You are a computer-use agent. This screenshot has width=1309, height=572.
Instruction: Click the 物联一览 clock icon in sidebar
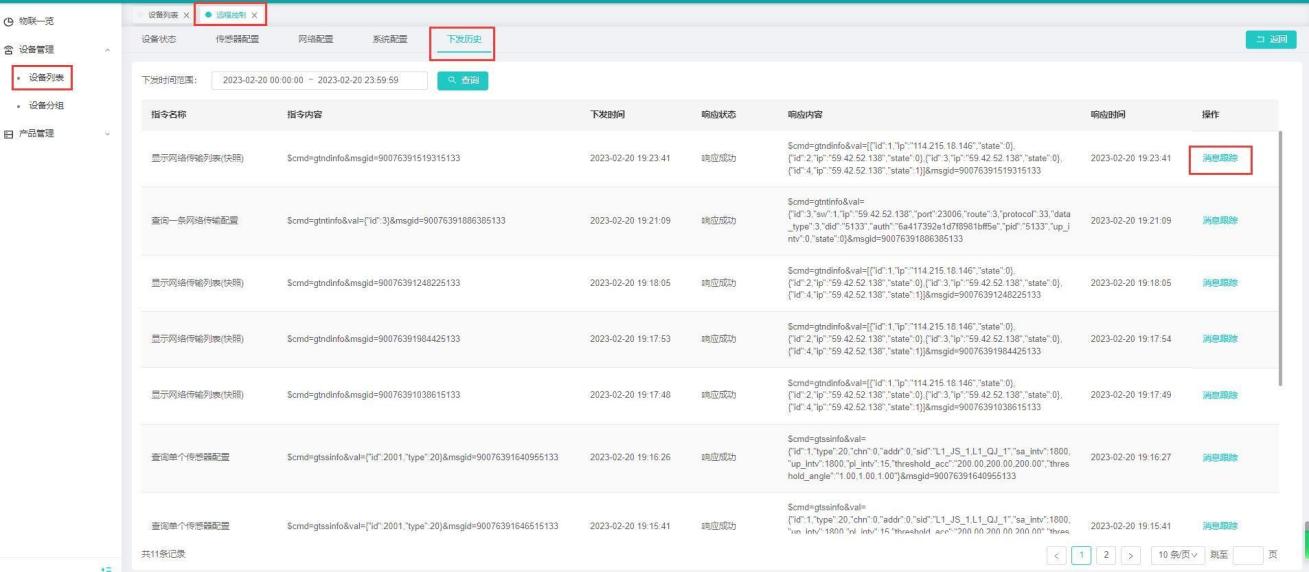(x=8, y=21)
